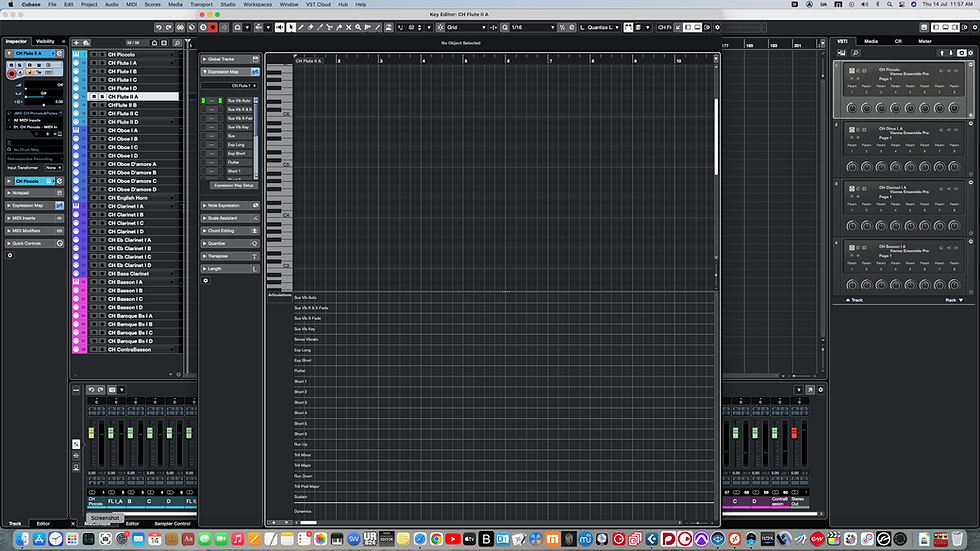Toggle Expression Map activate button in Inspector

59,206
